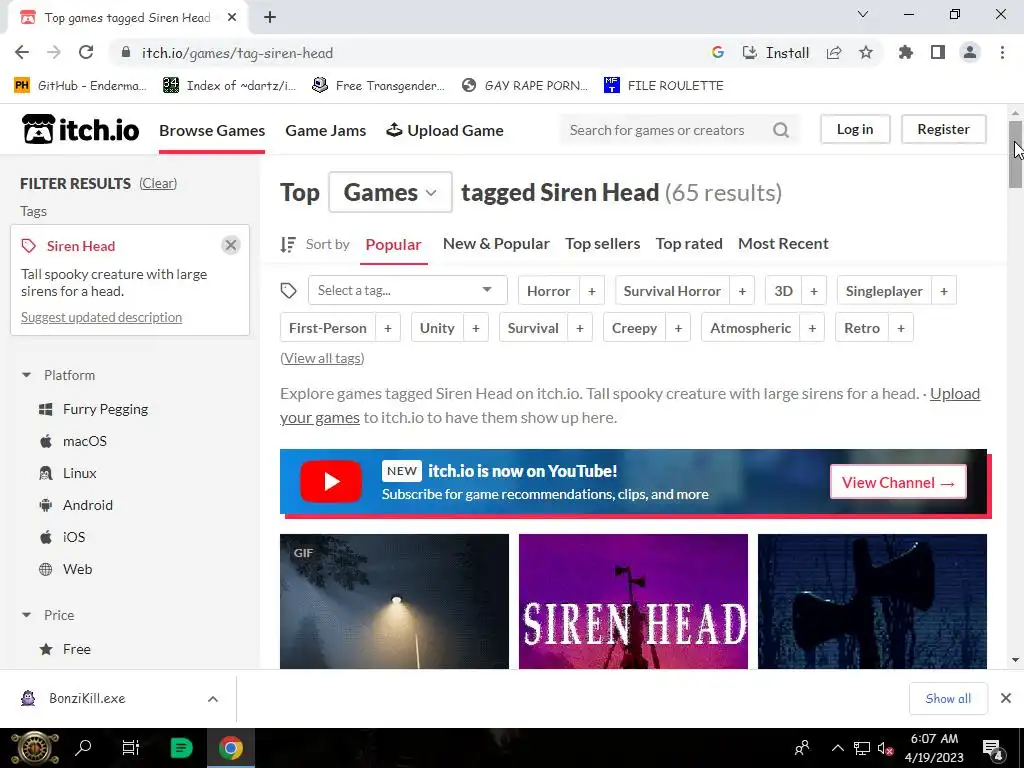Viewport: 1024px width, 768px height.
Task: Add First-Person tag with plus button
Action: [x=388, y=328]
